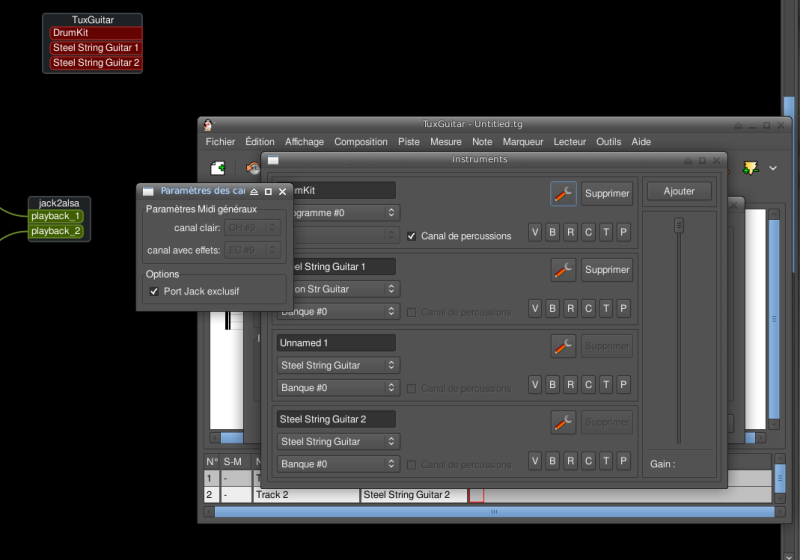
Task: Click Supprimer for DrumKit channel
Action: (607, 193)
